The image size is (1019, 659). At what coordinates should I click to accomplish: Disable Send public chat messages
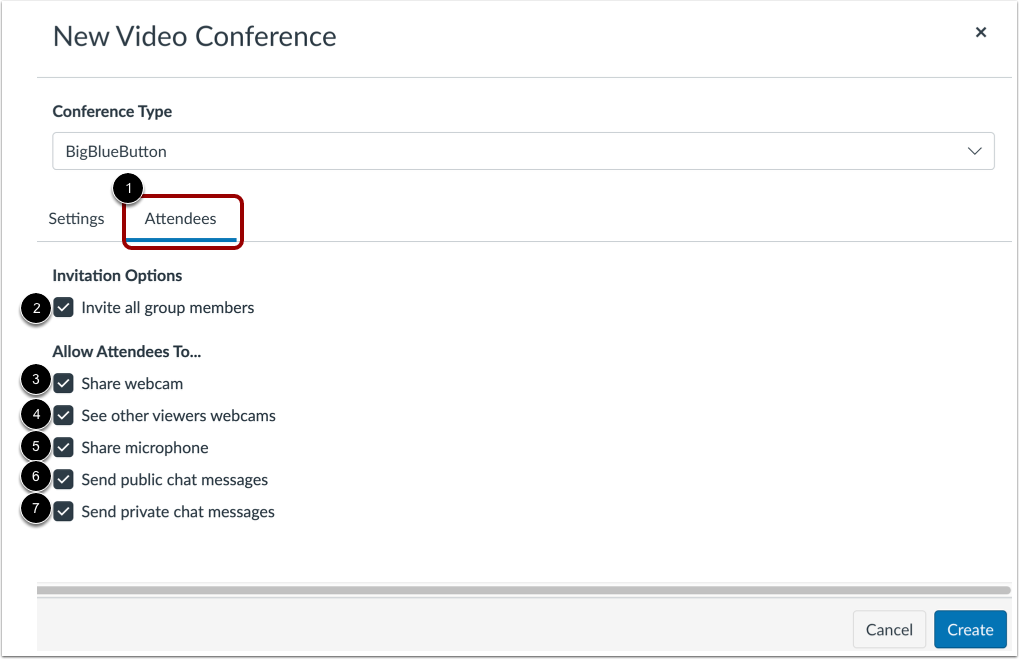coord(64,479)
